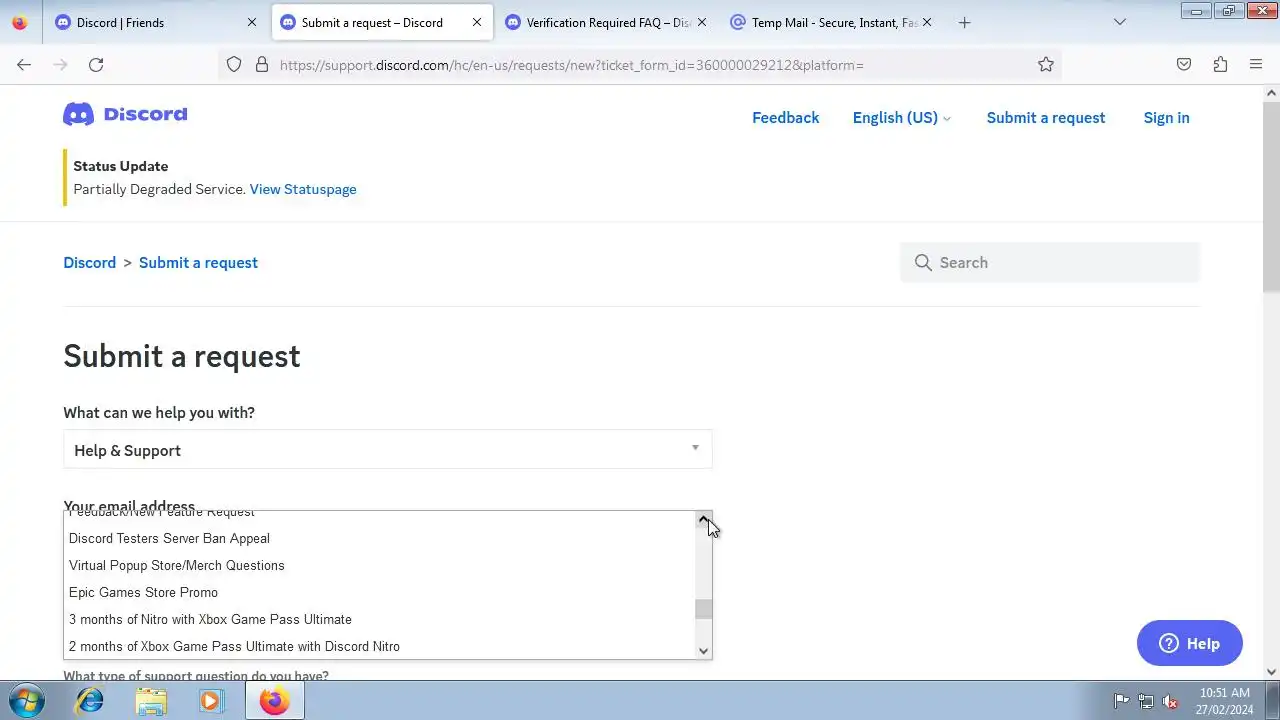The image size is (1280, 720).
Task: Click the dropdown list scrollbar thumb
Action: 704,609
